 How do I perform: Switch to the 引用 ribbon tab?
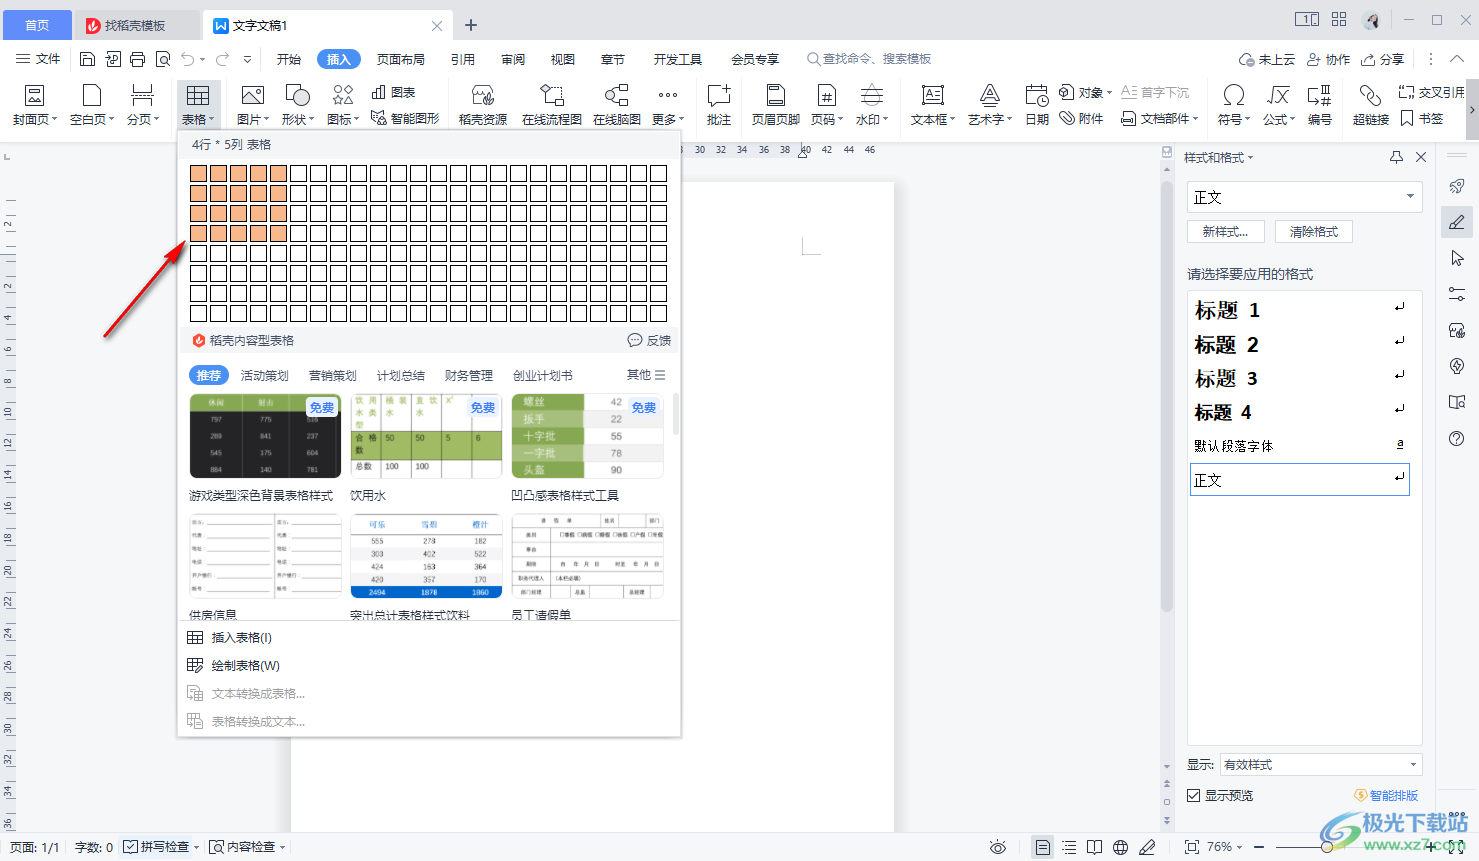coord(463,59)
